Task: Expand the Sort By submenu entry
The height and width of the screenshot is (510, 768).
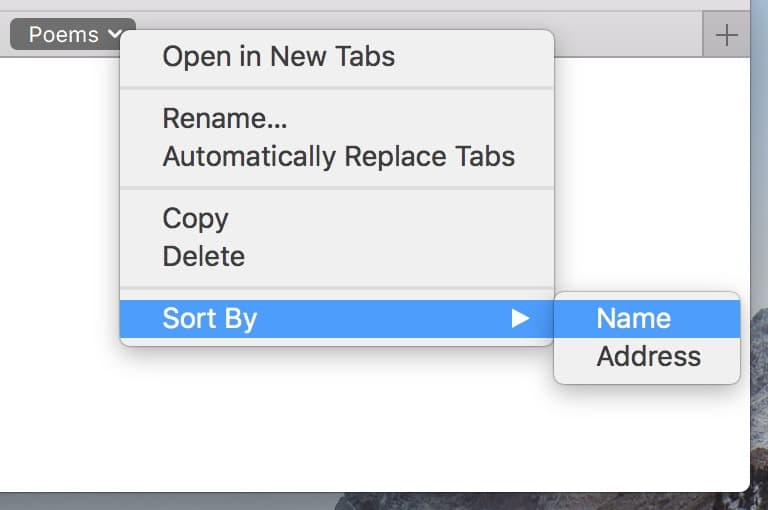Action: (x=210, y=319)
